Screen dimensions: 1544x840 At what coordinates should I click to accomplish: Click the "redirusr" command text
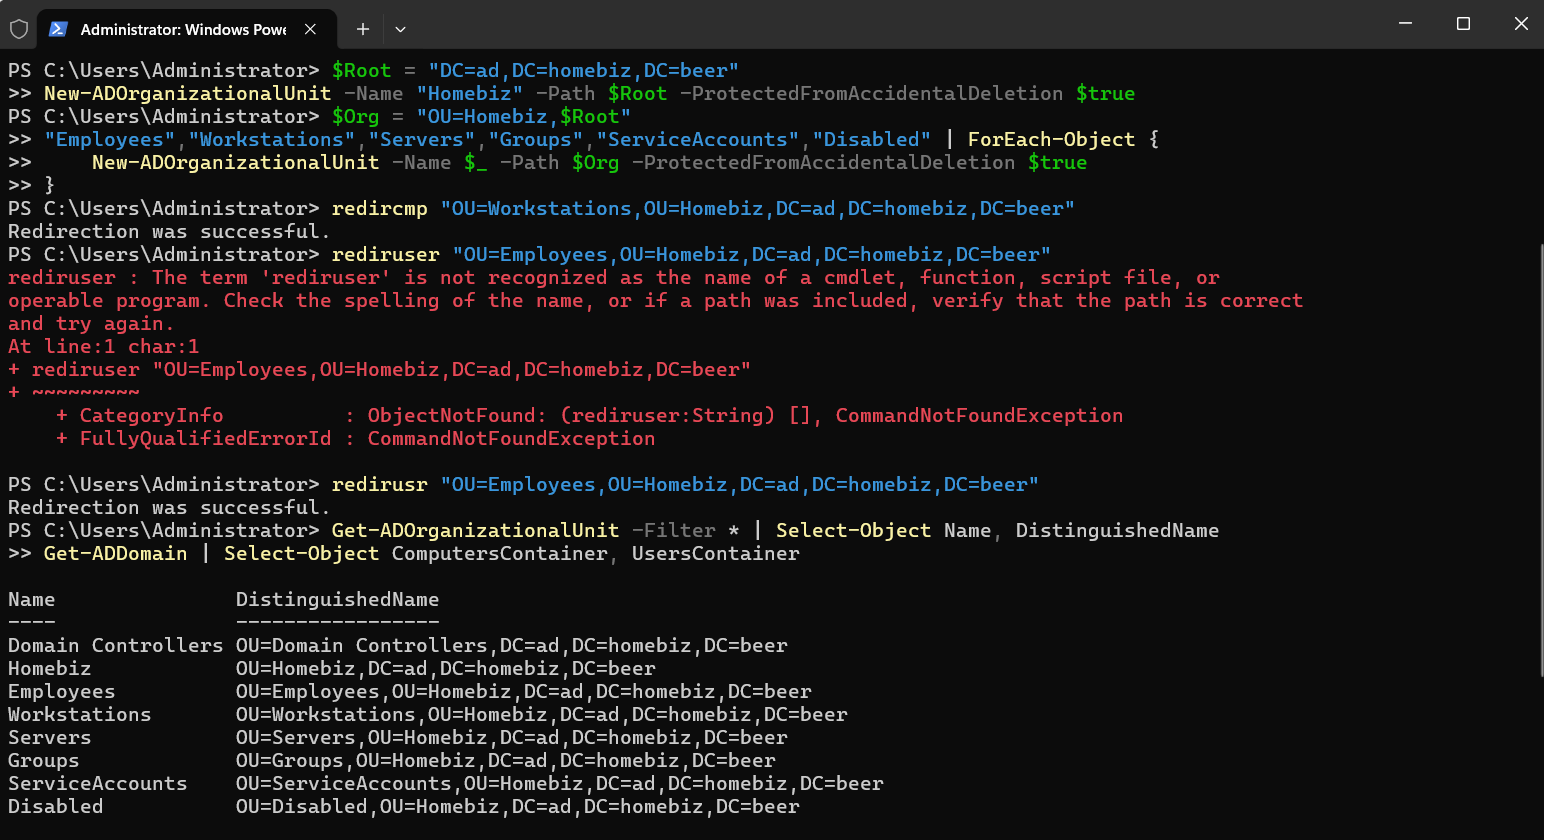[380, 484]
